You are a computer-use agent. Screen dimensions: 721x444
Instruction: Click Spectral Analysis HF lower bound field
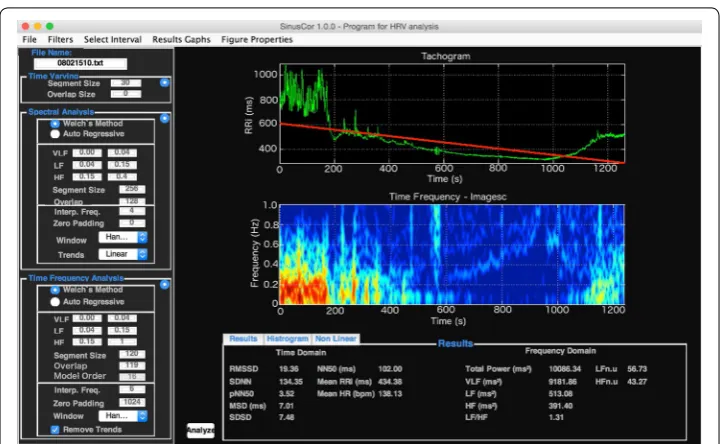[x=87, y=177]
